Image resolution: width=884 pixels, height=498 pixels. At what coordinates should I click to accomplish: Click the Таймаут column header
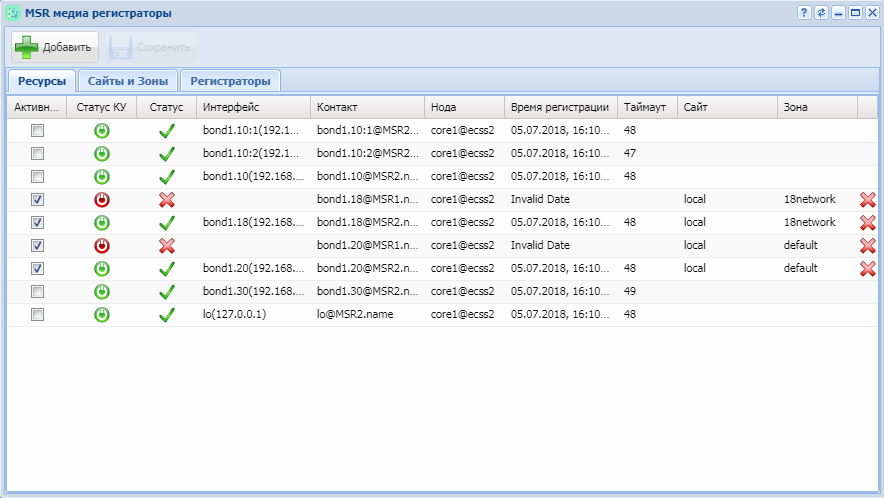[x=647, y=107]
